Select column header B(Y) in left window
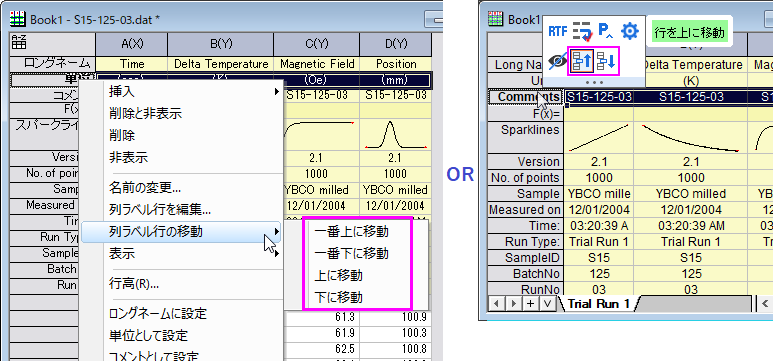Image resolution: width=773 pixels, height=361 pixels. 221,44
